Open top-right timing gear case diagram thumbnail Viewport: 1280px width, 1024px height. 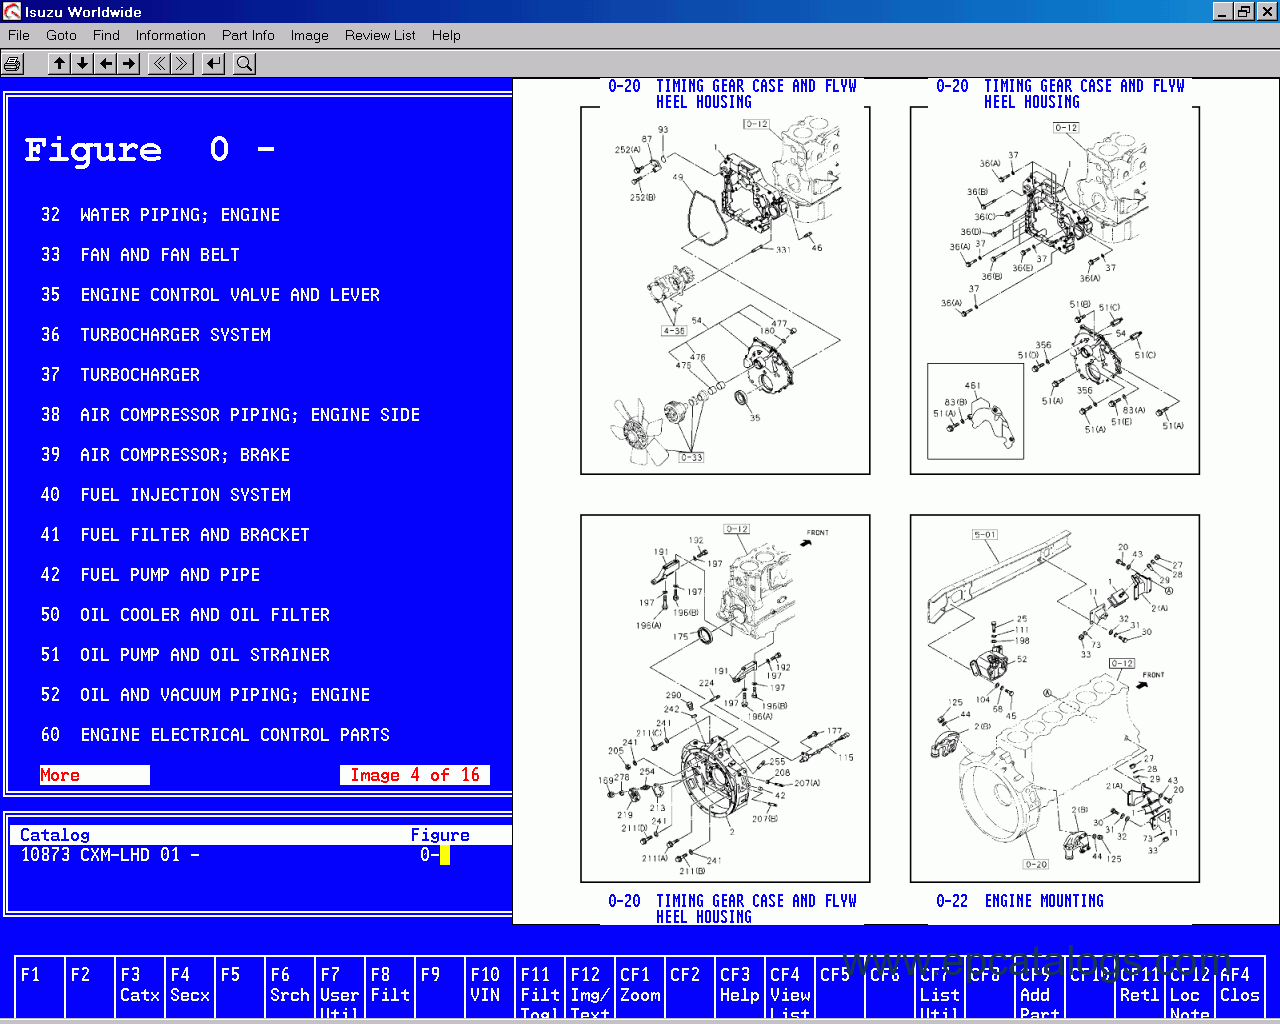1054,290
